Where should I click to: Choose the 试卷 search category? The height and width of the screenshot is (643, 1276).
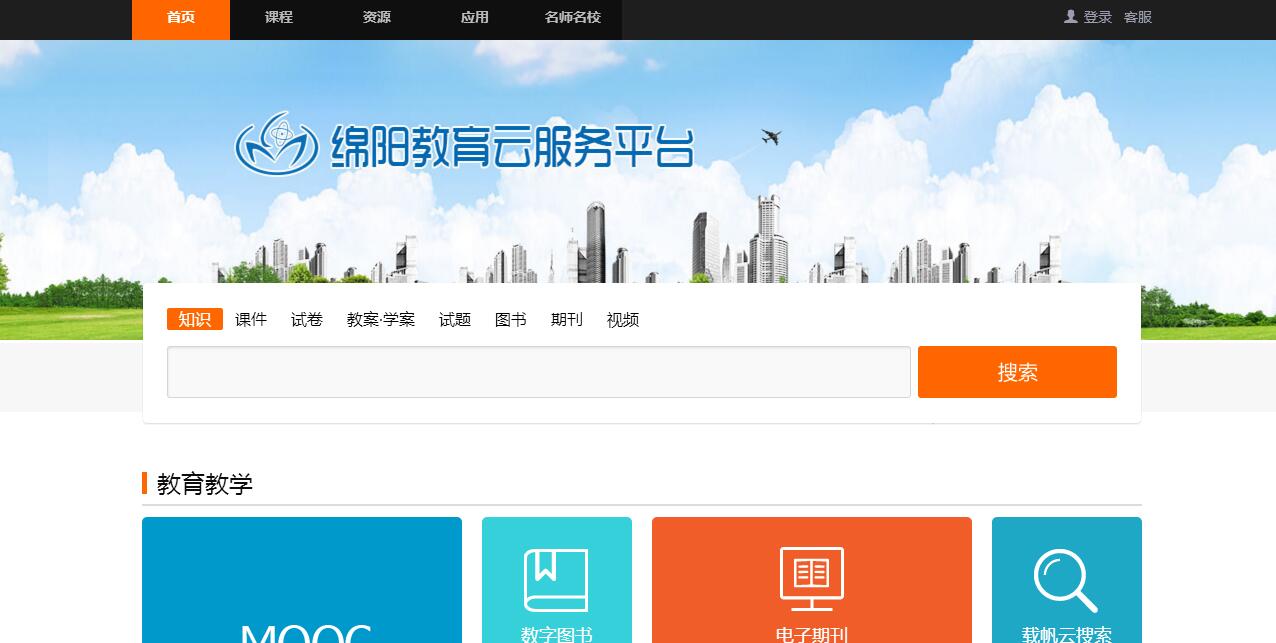tap(307, 320)
